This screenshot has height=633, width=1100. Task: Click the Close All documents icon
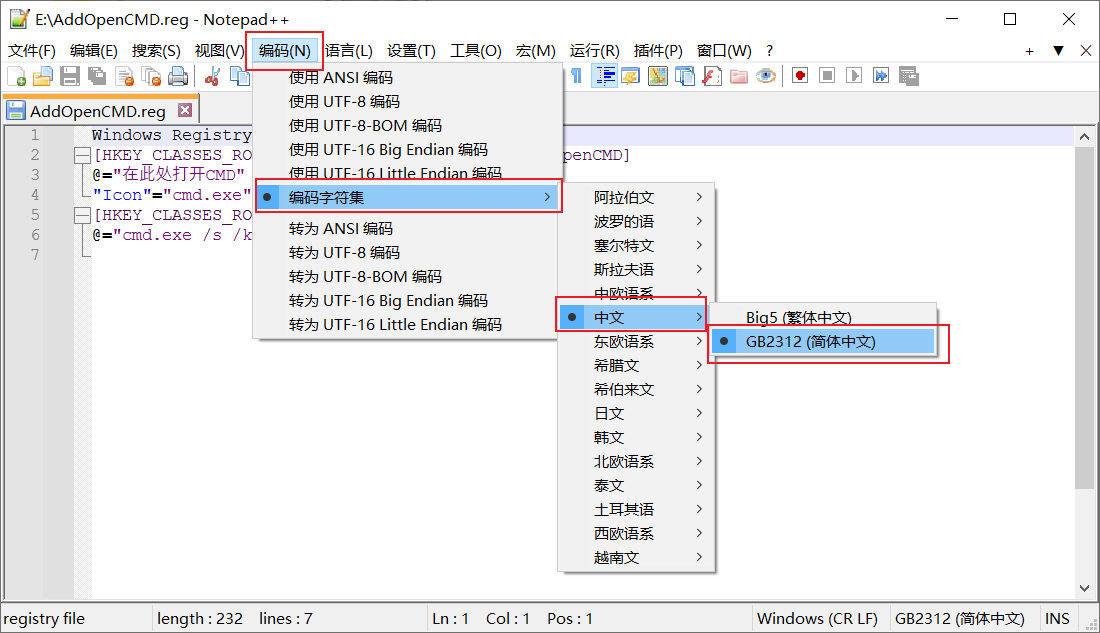[151, 76]
